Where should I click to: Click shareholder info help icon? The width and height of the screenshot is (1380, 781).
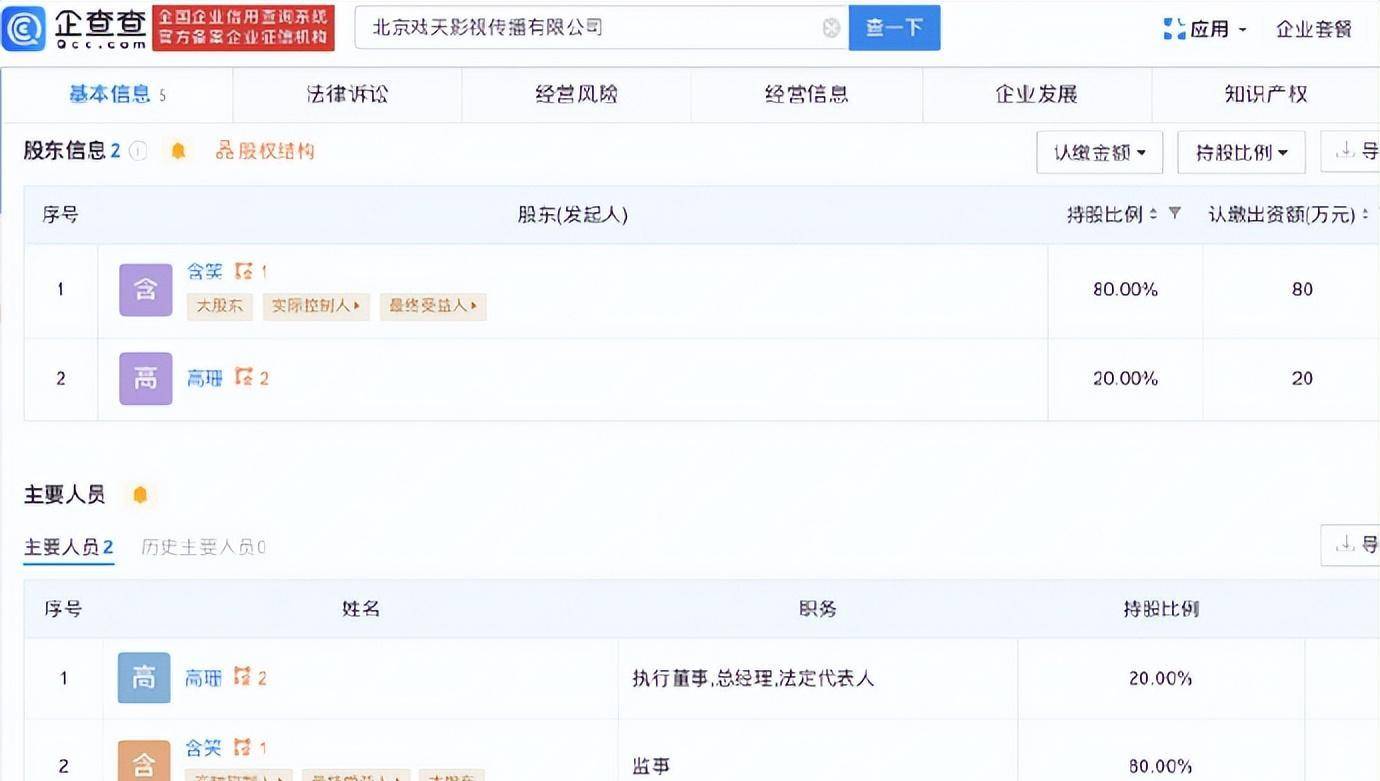click(139, 151)
